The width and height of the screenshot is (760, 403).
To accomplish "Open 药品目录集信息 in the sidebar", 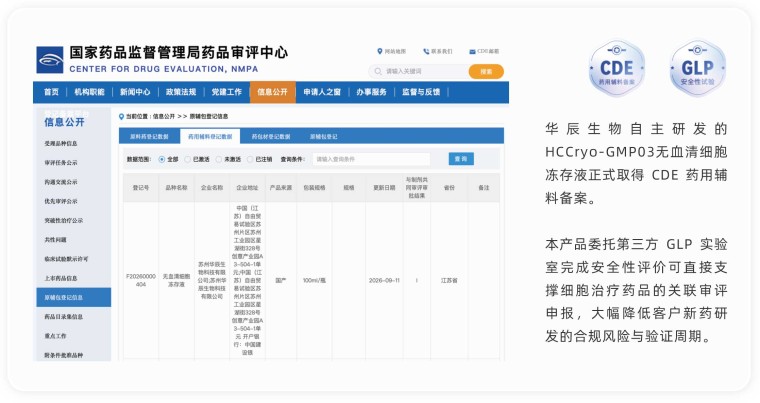I will [x=63, y=317].
